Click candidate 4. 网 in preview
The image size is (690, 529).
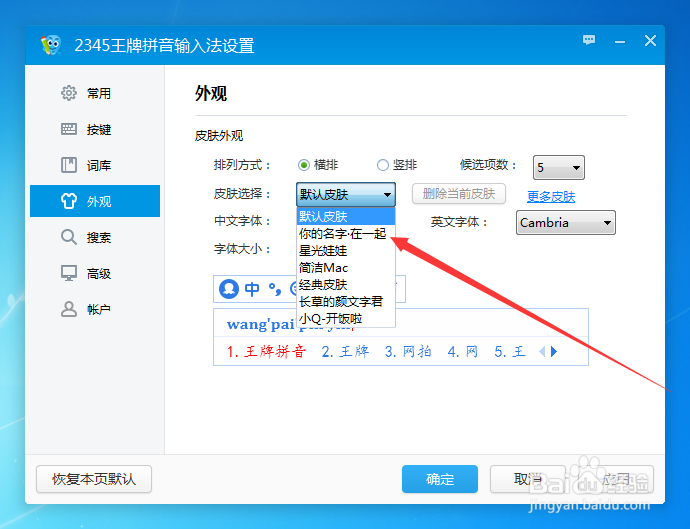(462, 351)
